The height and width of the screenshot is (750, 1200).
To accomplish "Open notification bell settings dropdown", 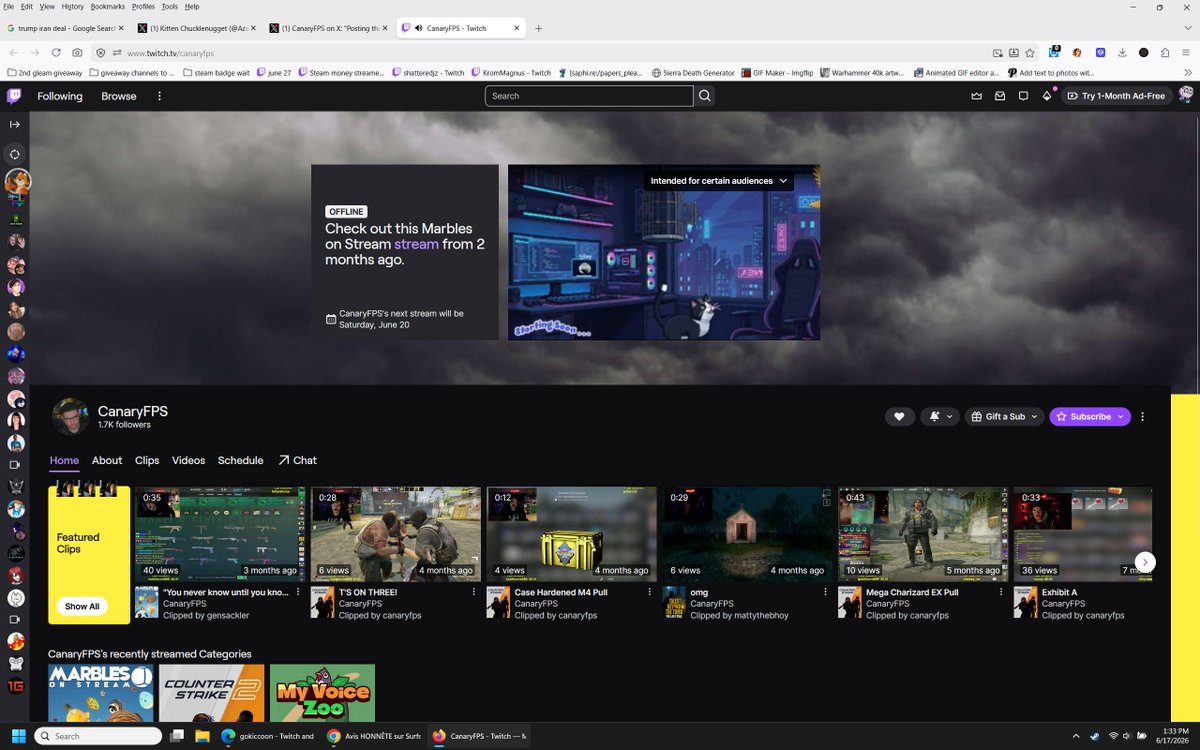I will (x=939, y=416).
